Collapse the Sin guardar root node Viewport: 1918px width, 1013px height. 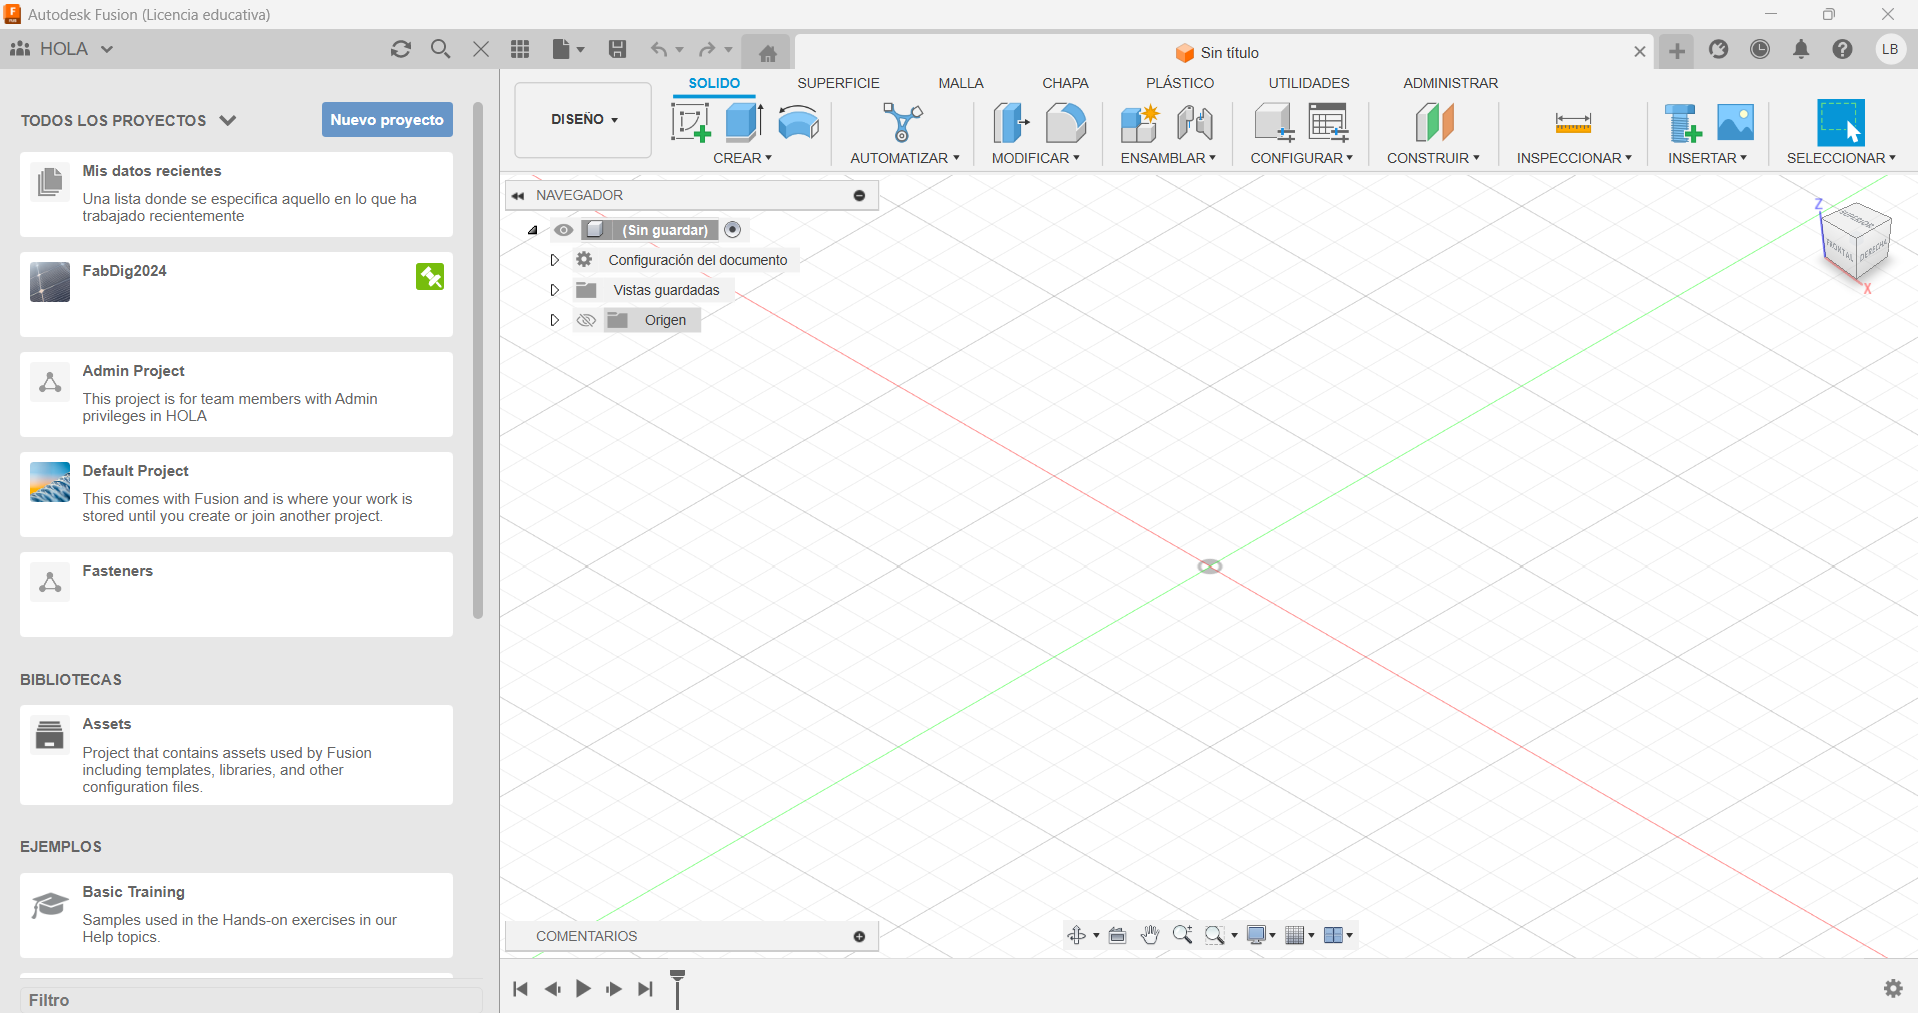click(x=533, y=230)
